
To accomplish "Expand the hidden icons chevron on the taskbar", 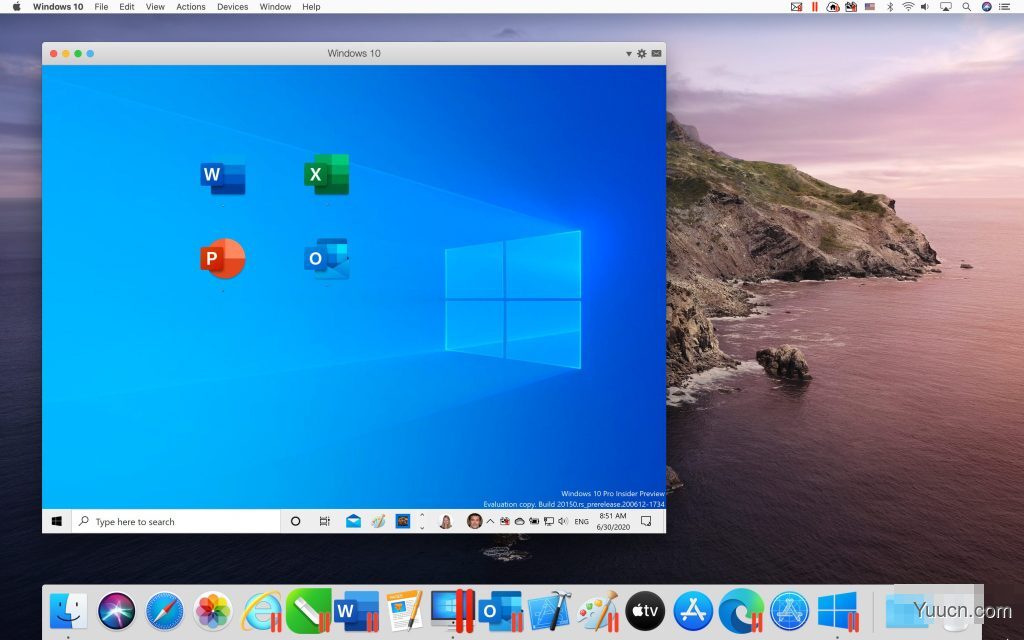I will click(490, 521).
